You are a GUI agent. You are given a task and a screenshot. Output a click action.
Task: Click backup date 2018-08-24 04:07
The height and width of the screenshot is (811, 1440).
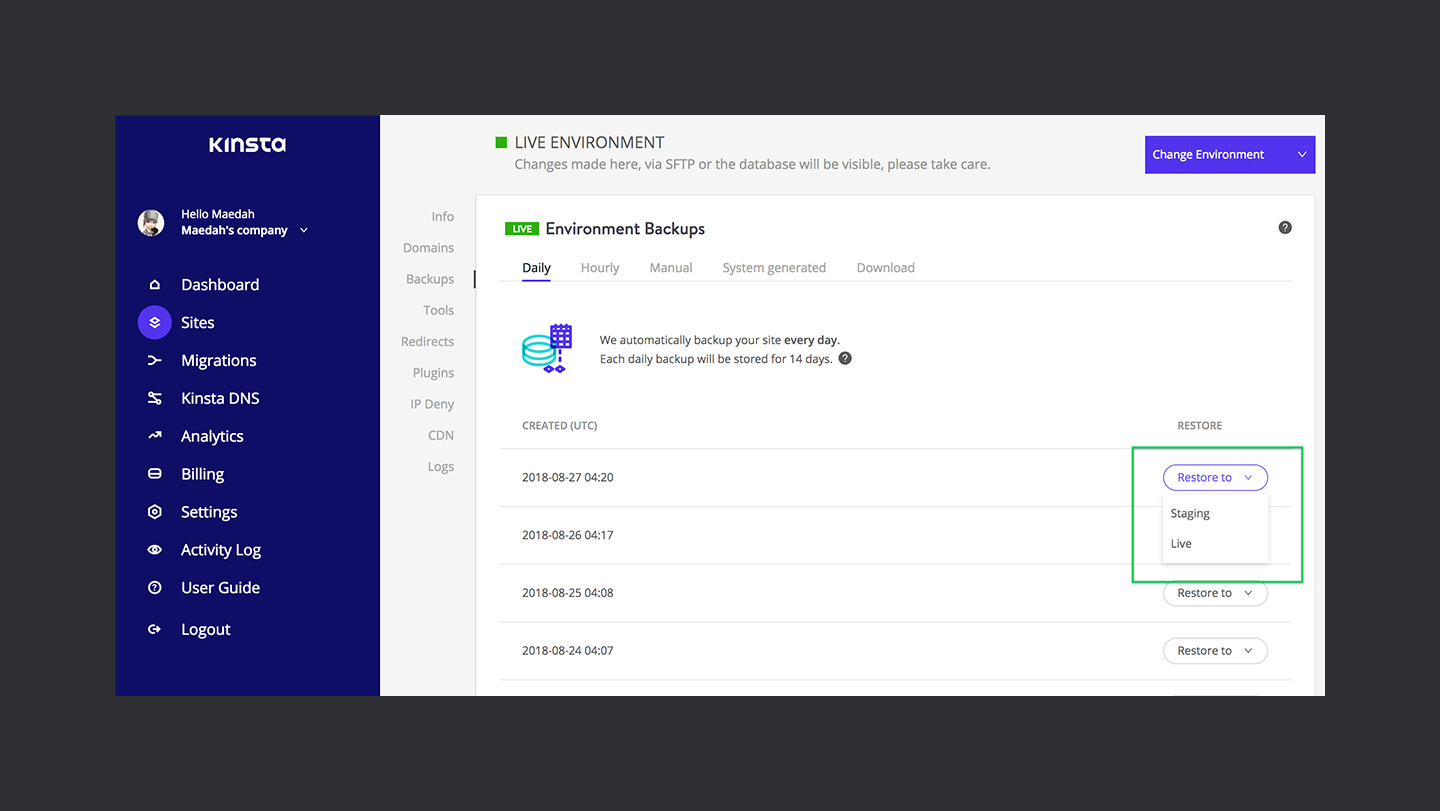(568, 651)
